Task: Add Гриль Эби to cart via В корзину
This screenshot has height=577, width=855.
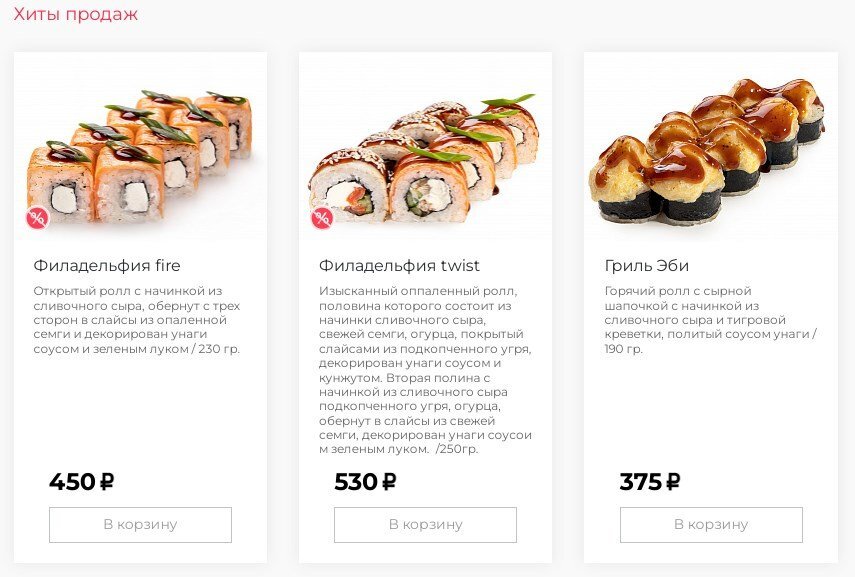Action: pyautogui.click(x=711, y=525)
